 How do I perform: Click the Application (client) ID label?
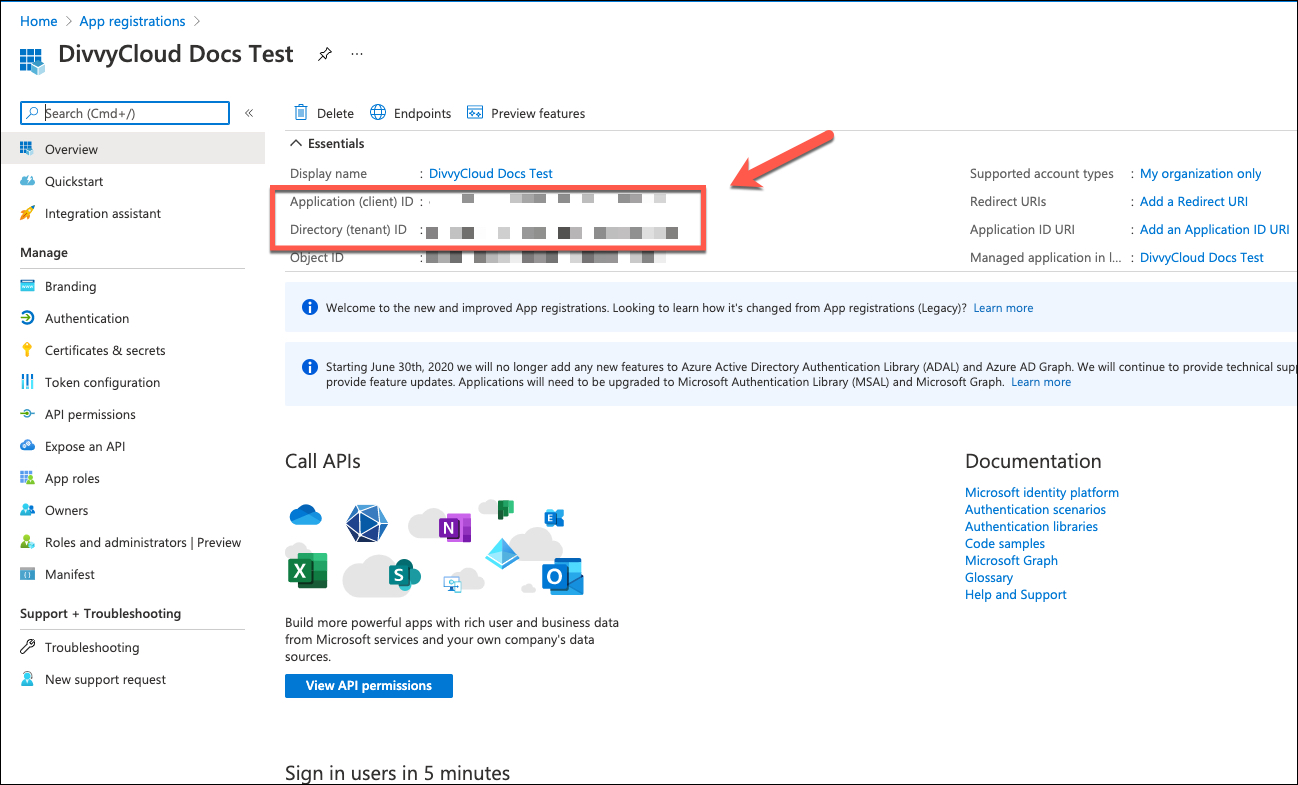tap(352, 201)
